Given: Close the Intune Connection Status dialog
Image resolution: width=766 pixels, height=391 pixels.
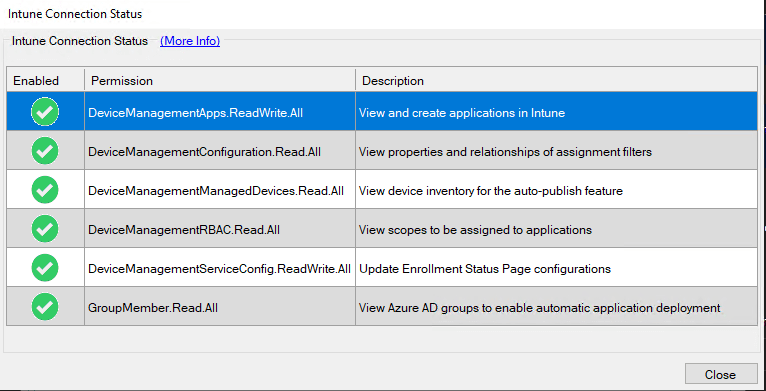Looking at the screenshot, I should tap(721, 374).
